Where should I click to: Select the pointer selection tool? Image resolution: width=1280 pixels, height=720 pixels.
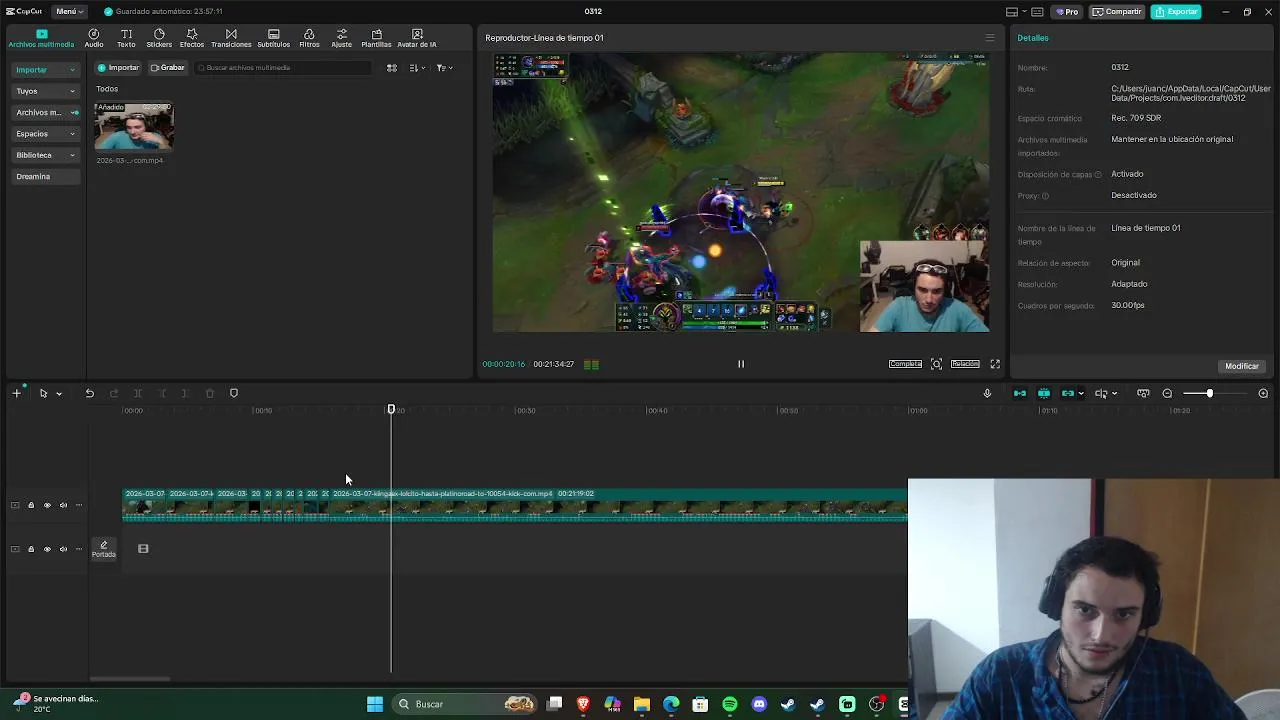tap(43, 393)
